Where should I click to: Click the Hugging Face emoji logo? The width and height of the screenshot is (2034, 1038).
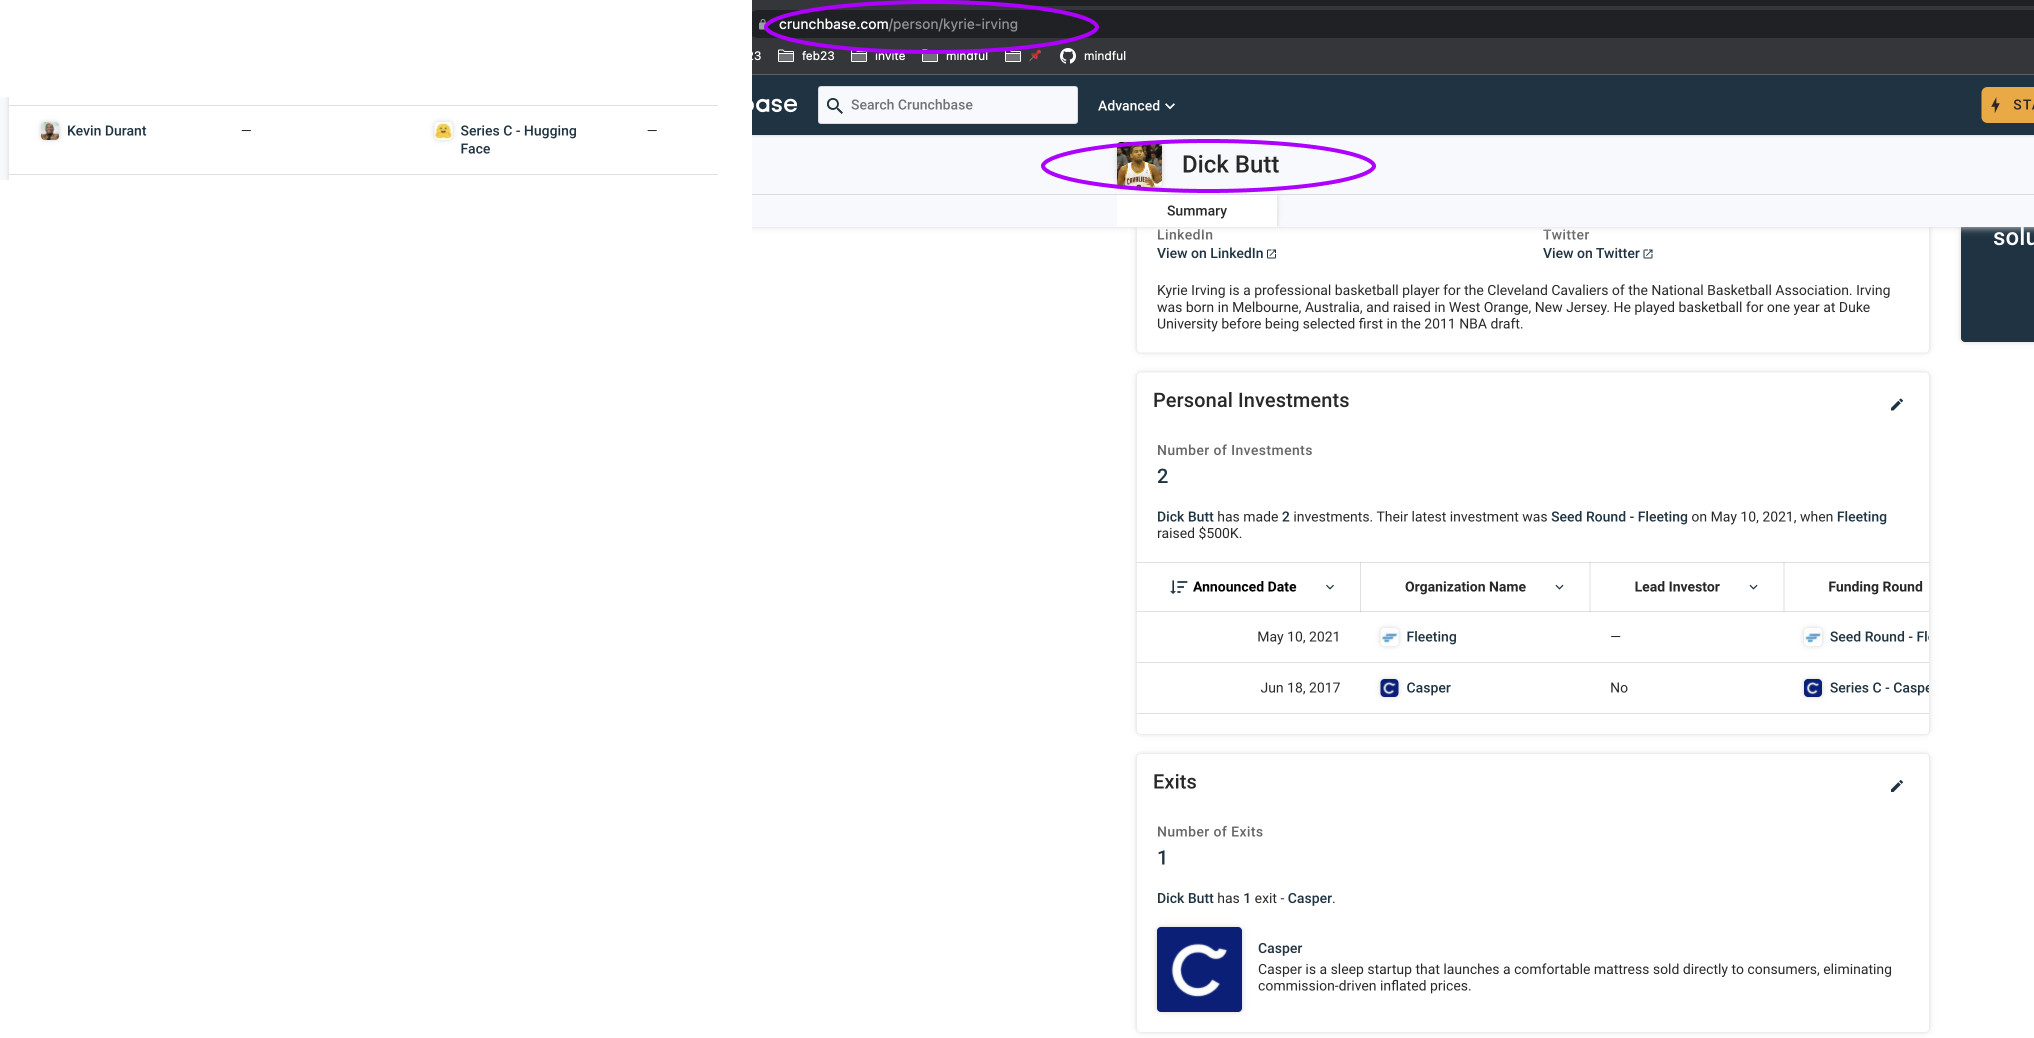(x=443, y=131)
